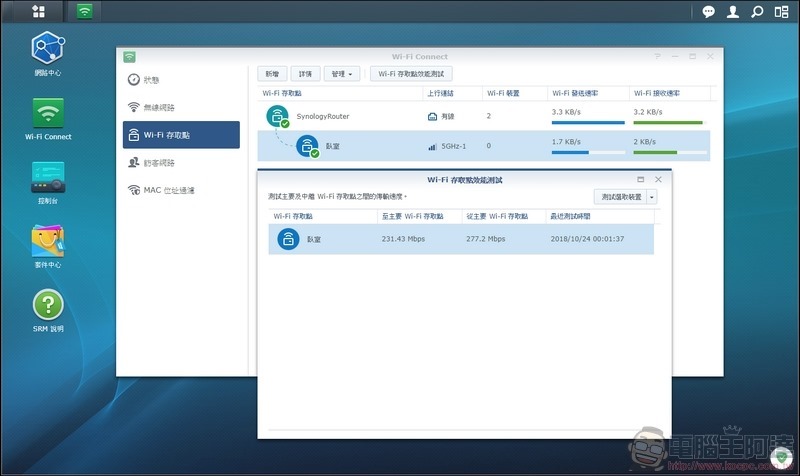
Task: Select the 狀態 sidebar item
Action: coord(181,80)
